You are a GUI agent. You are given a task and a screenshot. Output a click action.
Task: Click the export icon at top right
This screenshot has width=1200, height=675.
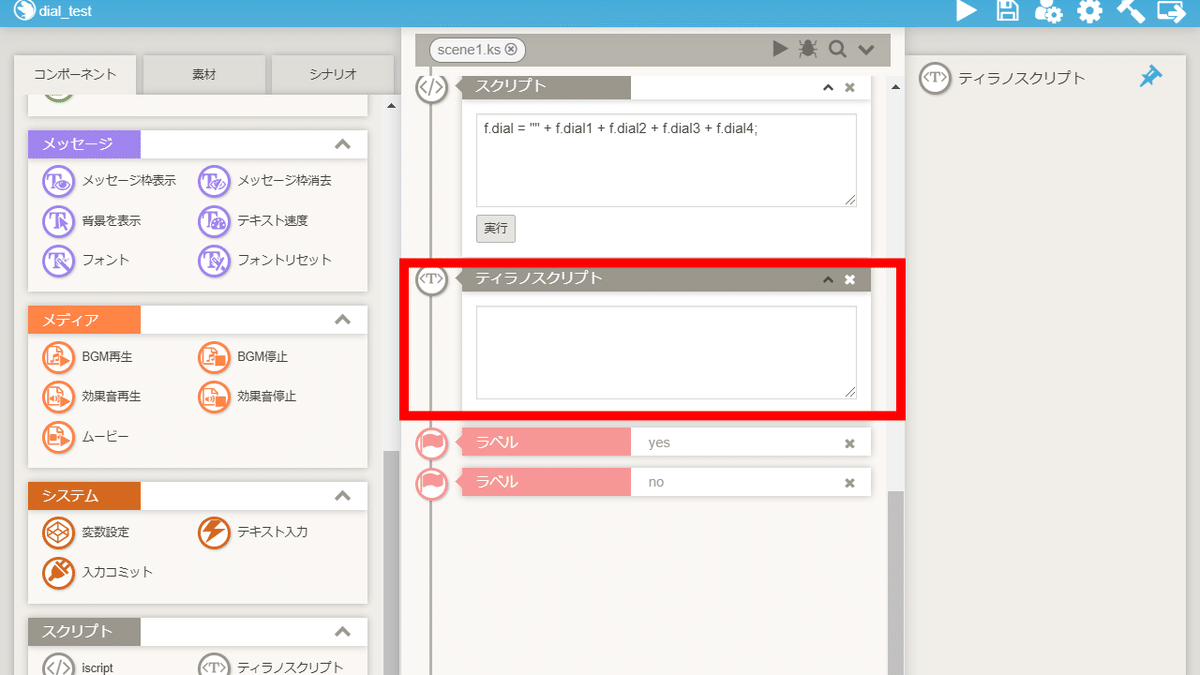(x=1171, y=12)
